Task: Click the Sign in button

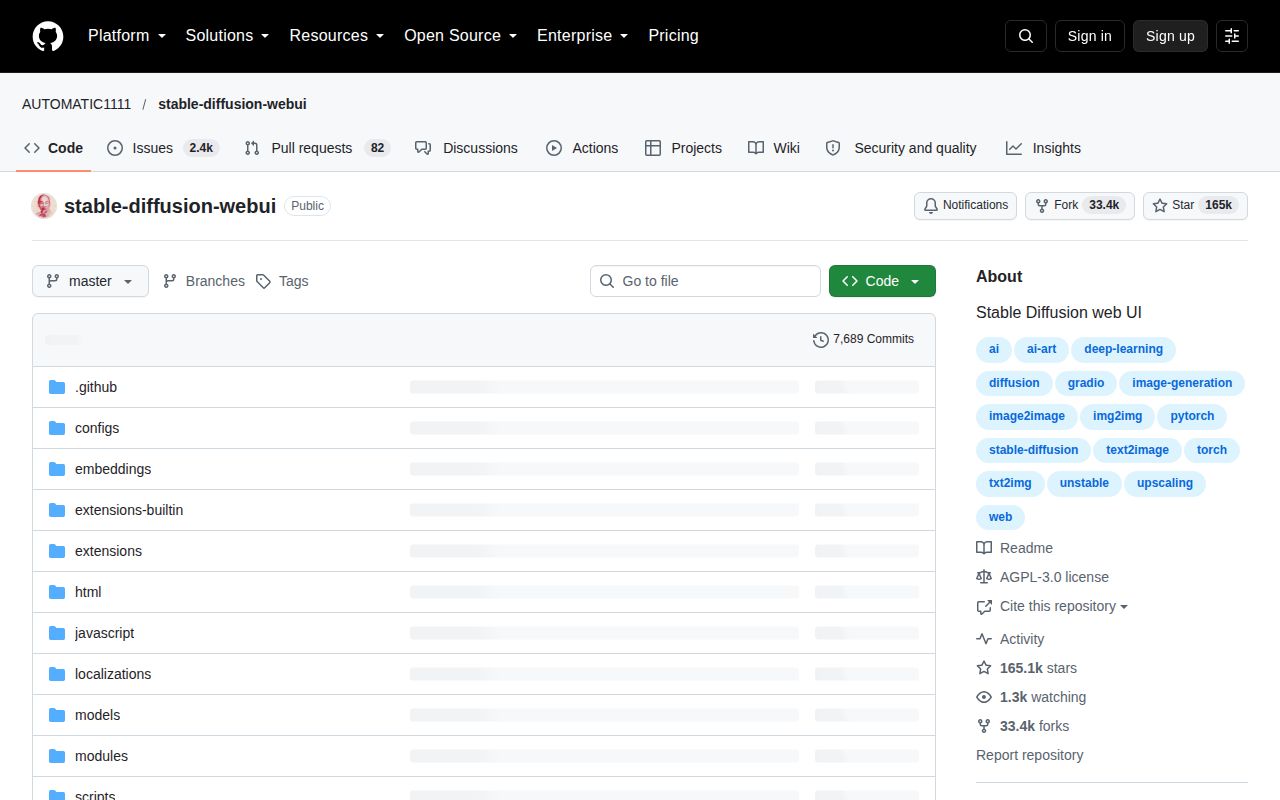Action: pyautogui.click(x=1089, y=36)
